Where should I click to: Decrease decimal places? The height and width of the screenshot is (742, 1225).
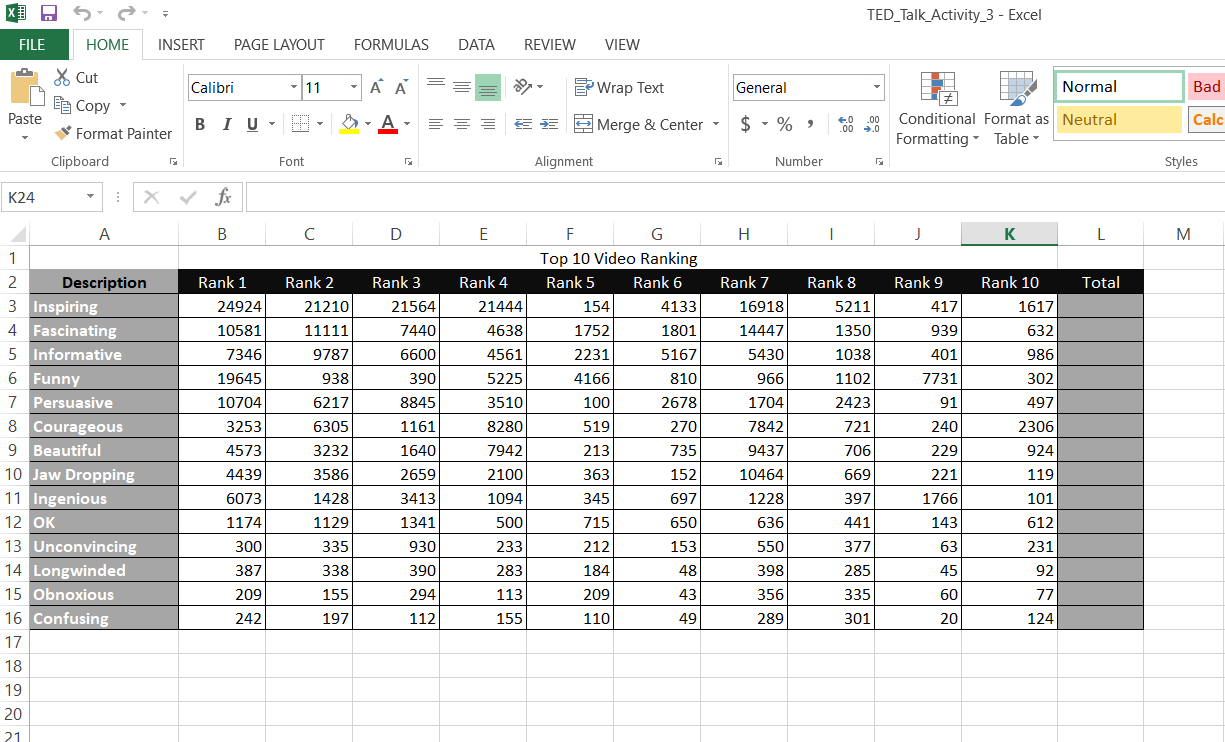[x=872, y=124]
